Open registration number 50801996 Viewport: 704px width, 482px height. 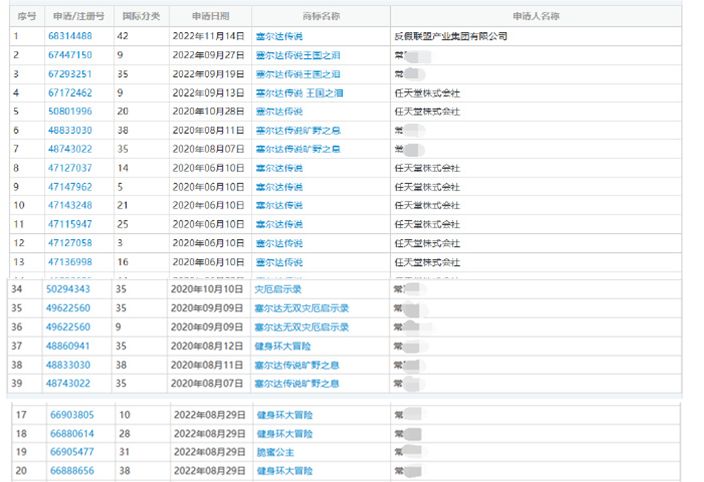click(70, 111)
